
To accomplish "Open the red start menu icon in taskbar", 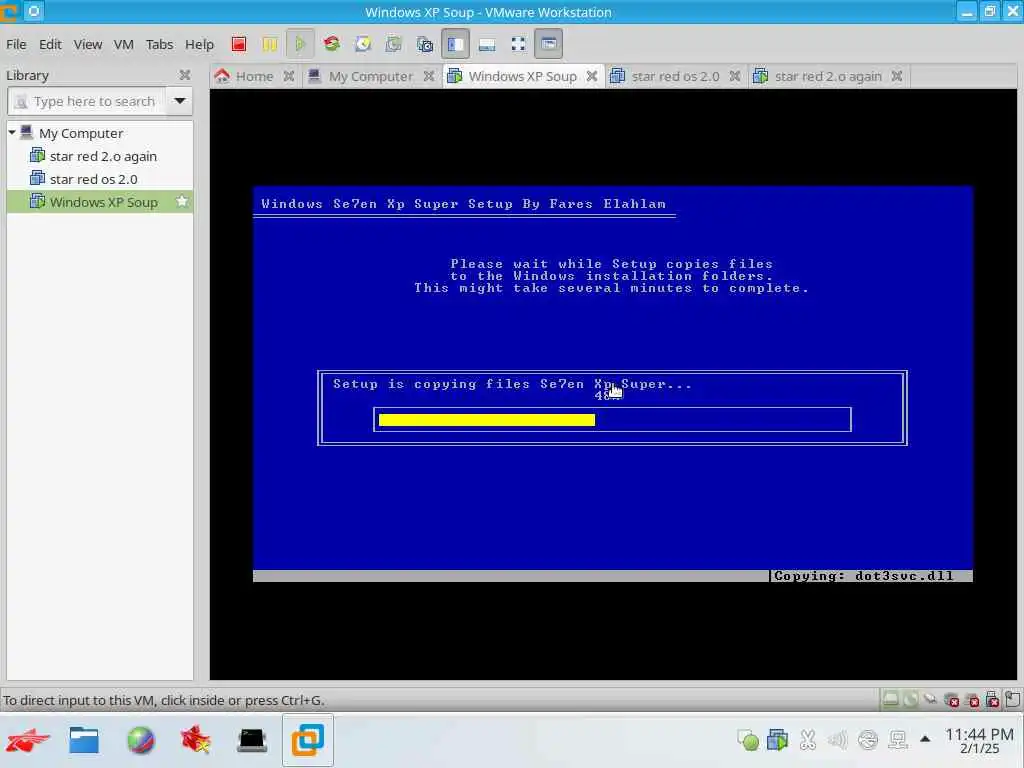I will coord(28,741).
